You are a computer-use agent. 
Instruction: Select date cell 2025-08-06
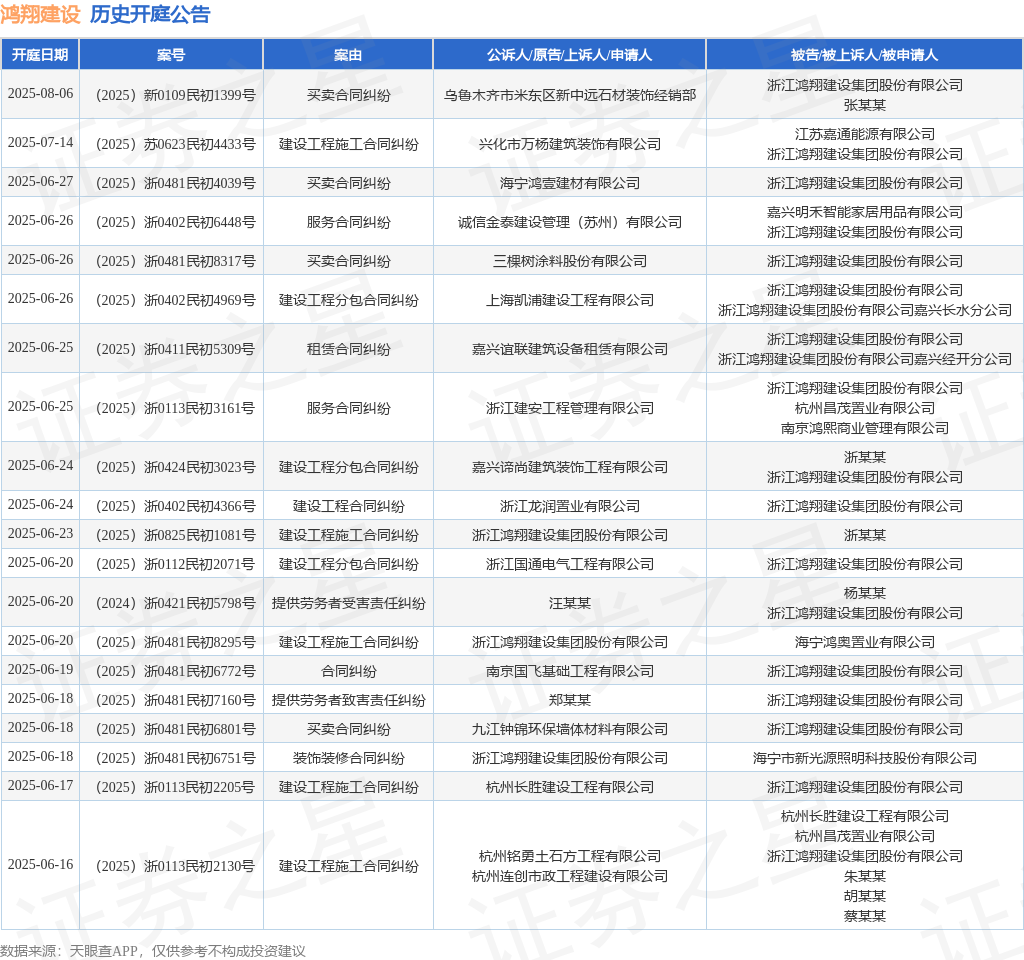point(40,93)
